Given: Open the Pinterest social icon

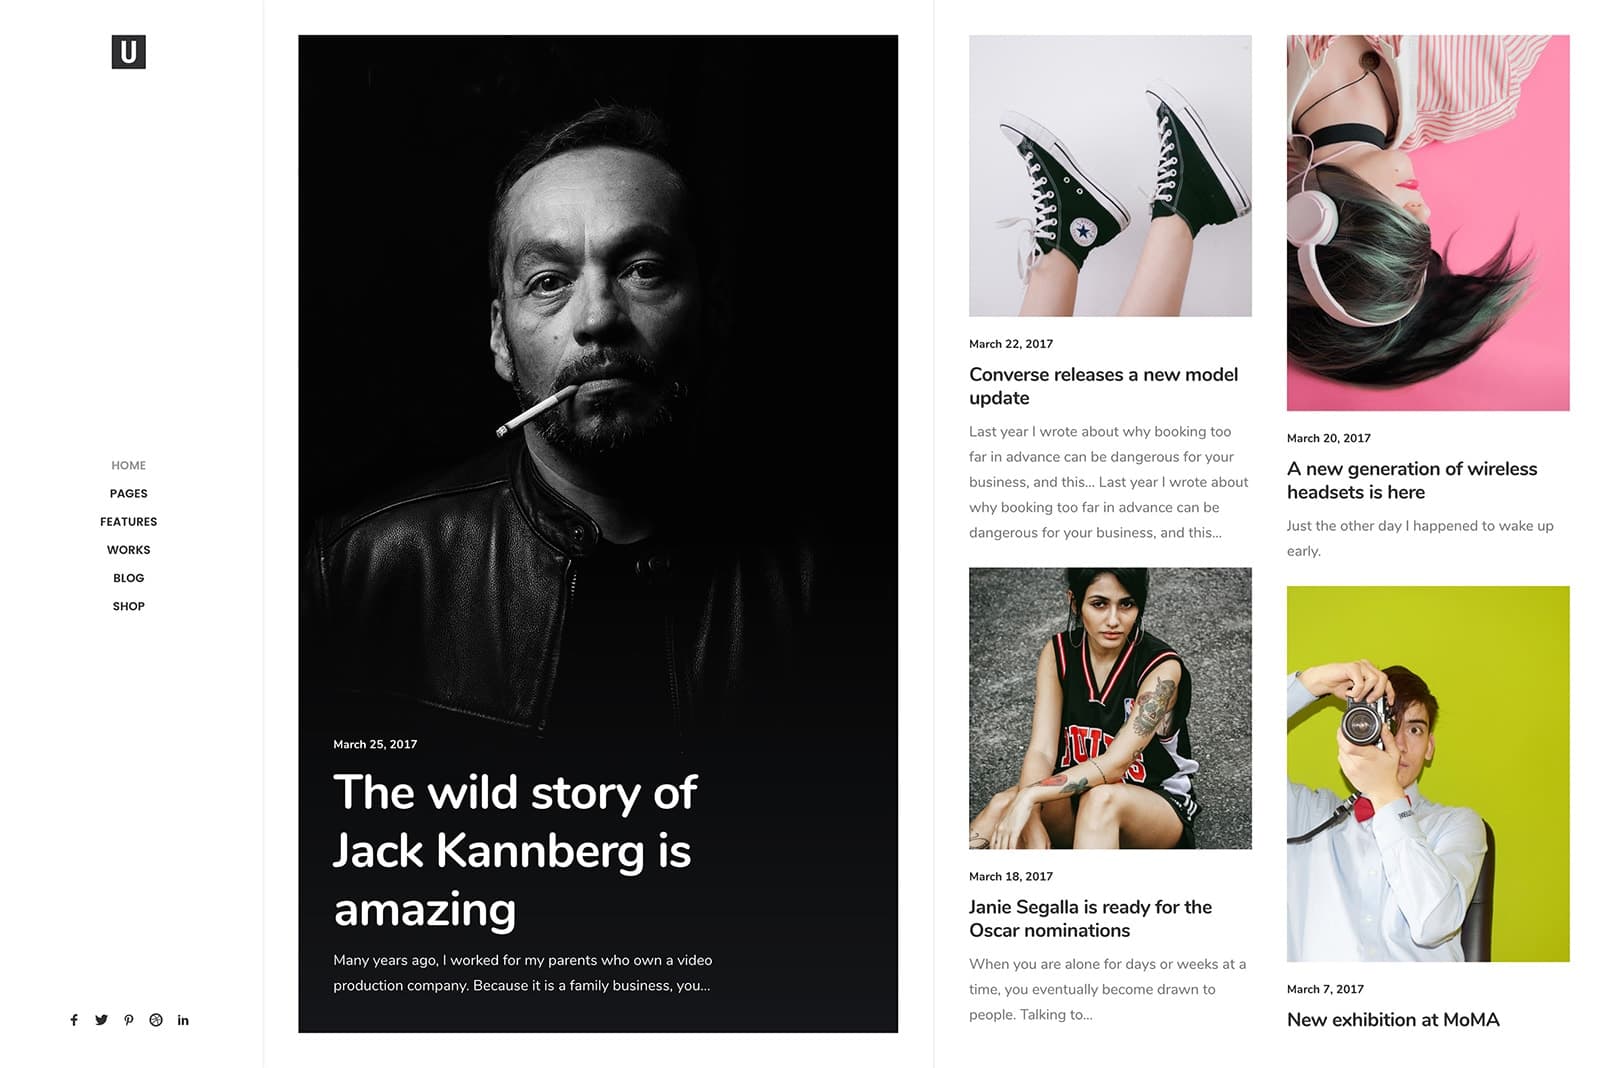Looking at the screenshot, I should 129,1020.
